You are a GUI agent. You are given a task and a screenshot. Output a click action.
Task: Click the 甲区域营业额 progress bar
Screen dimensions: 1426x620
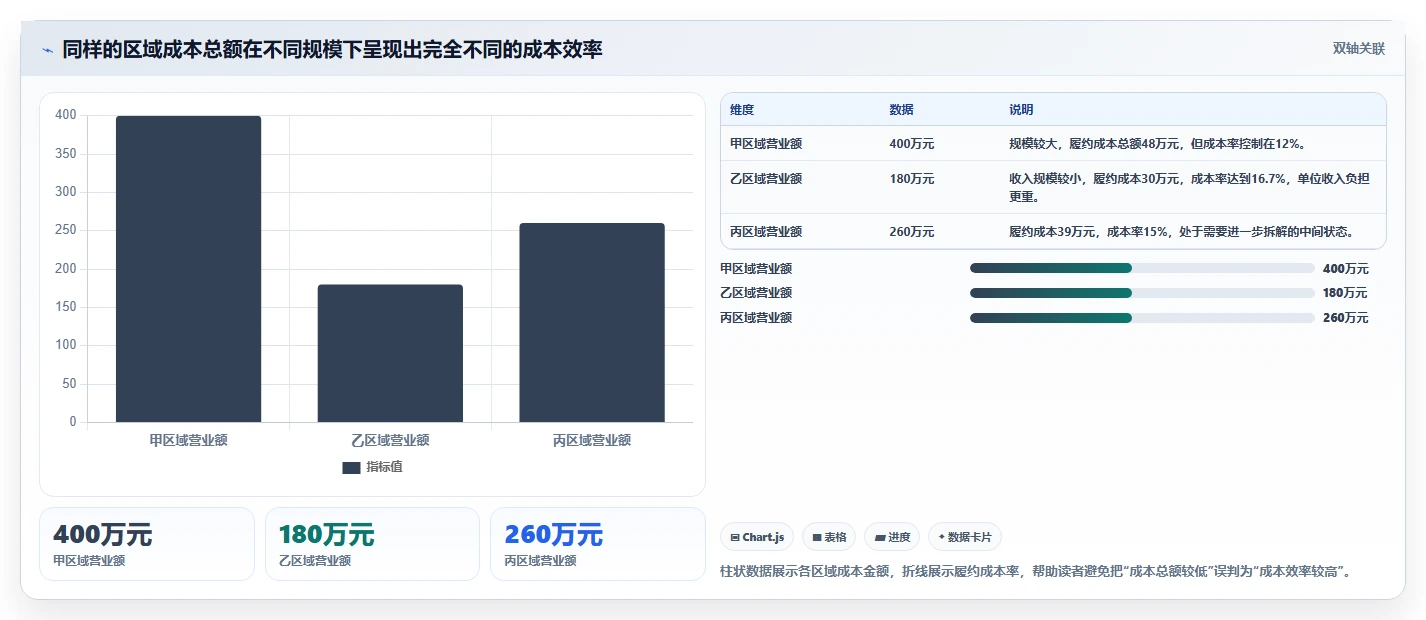[x=1142, y=268]
